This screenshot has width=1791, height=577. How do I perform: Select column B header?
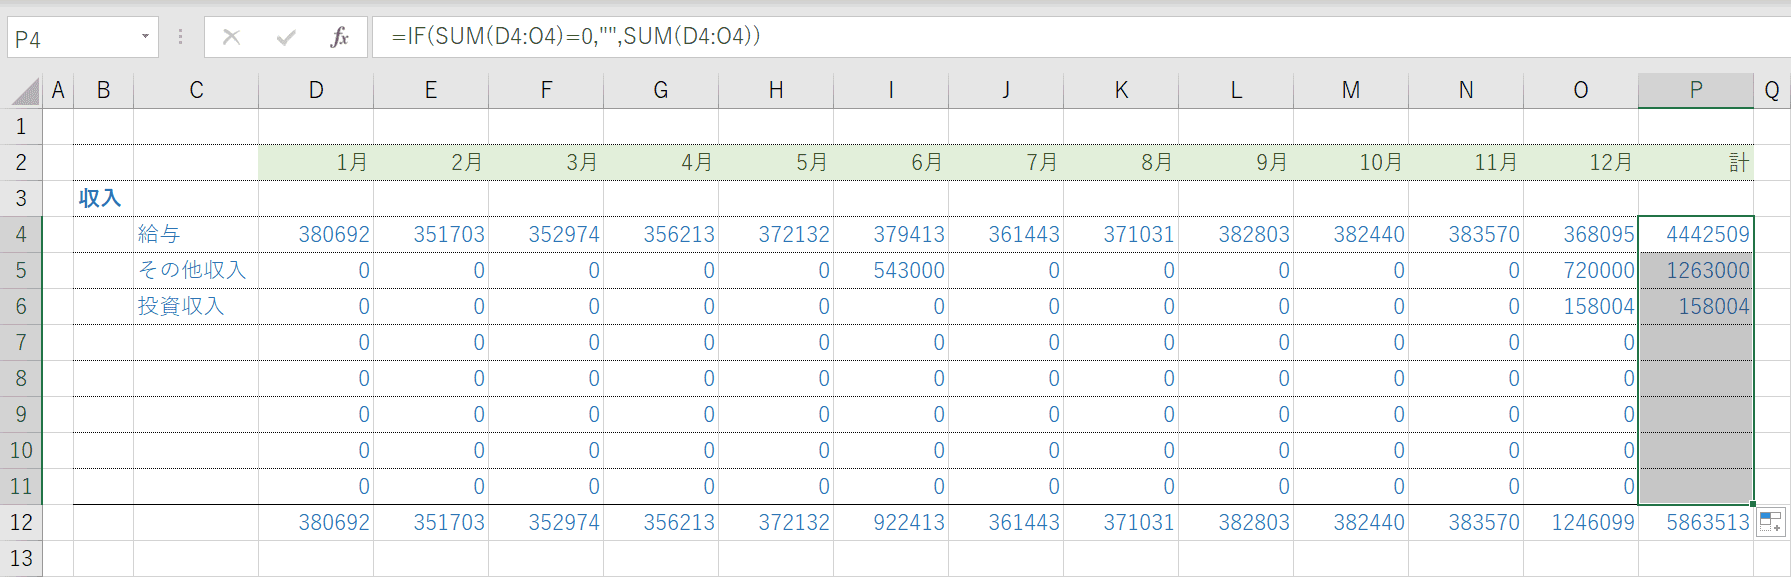104,91
